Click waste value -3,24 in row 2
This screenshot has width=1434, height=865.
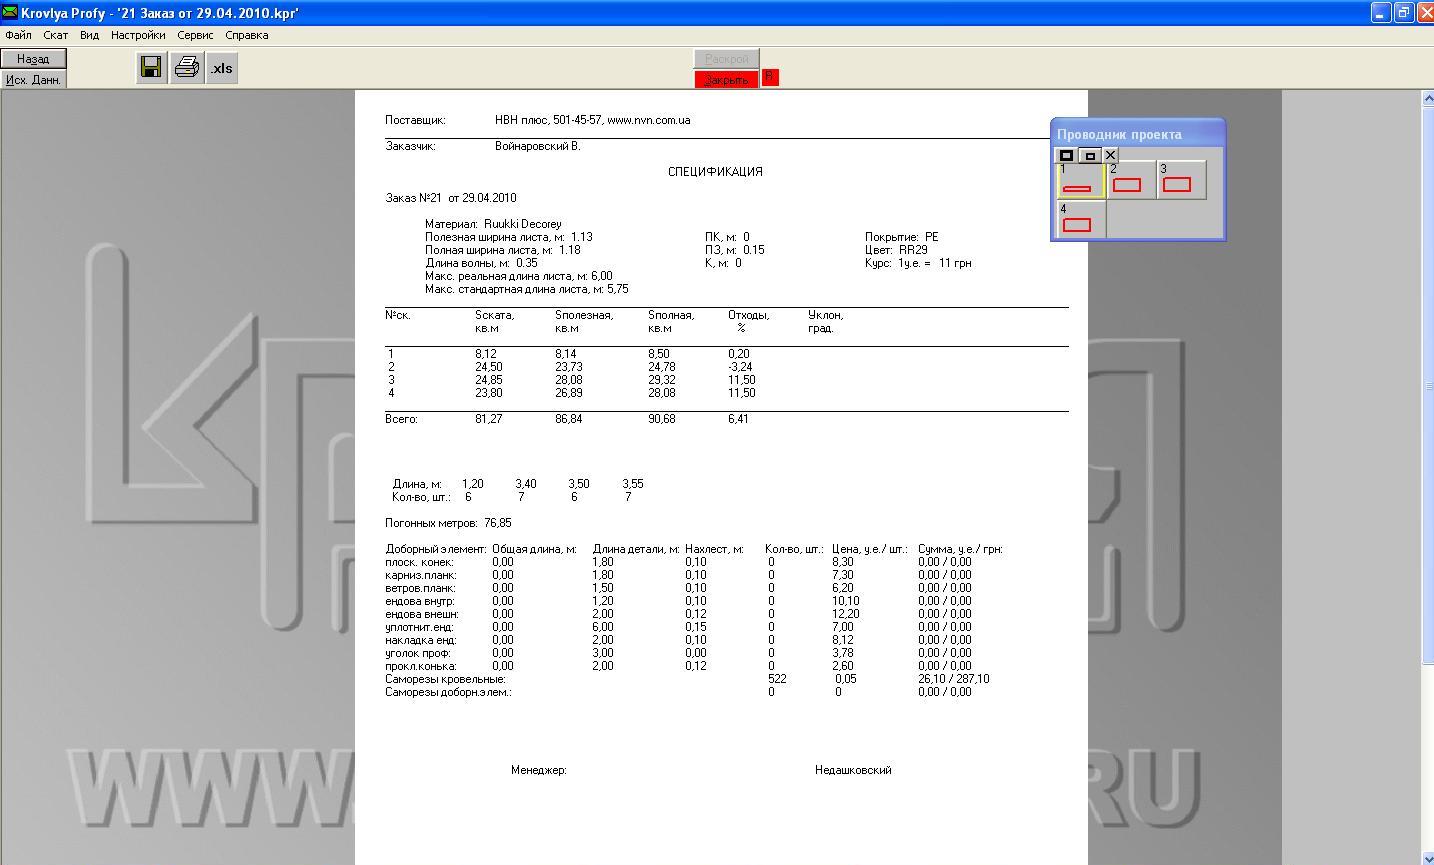(740, 367)
